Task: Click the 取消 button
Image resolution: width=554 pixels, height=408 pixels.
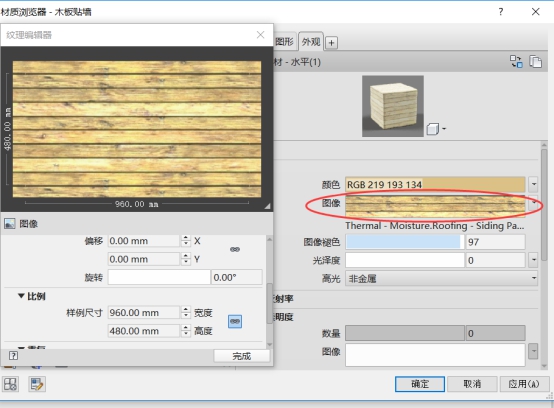Action: pyautogui.click(x=472, y=384)
